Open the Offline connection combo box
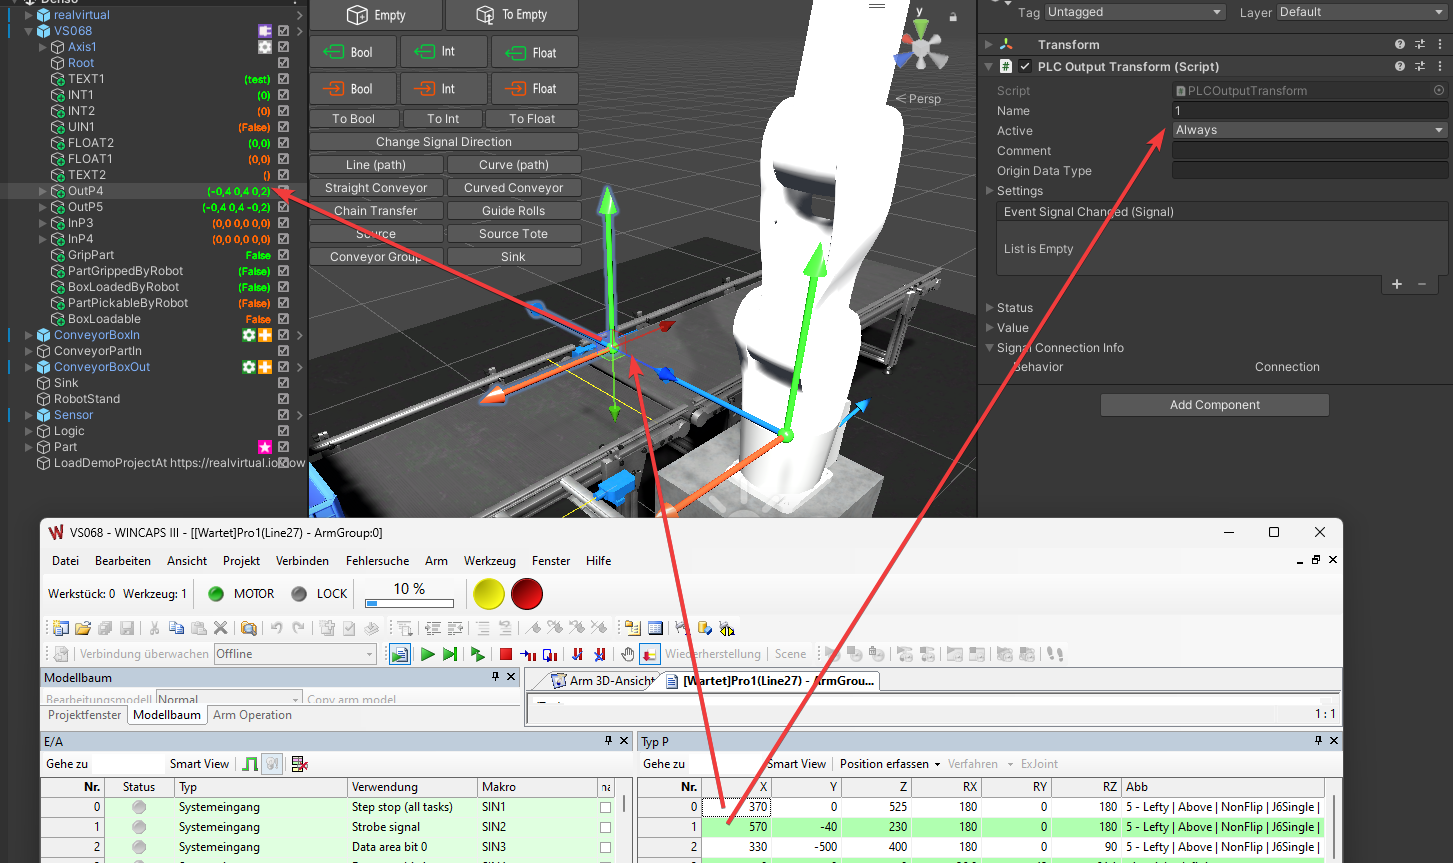Viewport: 1453px width, 863px height. 295,654
